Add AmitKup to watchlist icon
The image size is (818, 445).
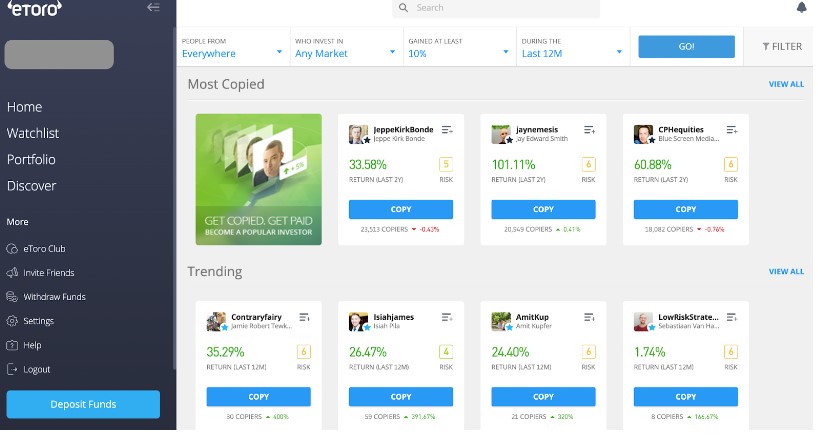(x=590, y=317)
